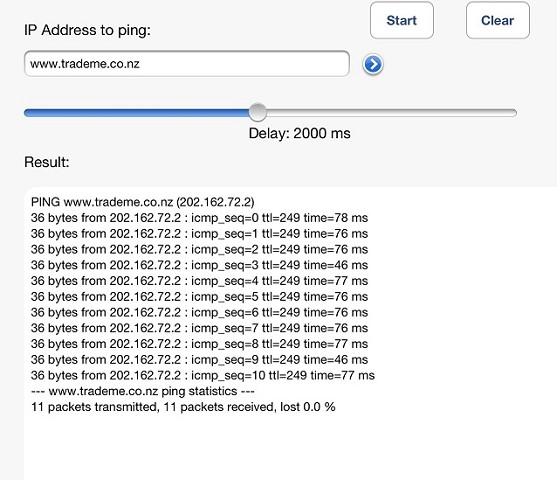Click the icmp_seq=2 result line
This screenshot has height=480, width=557.
(199, 249)
